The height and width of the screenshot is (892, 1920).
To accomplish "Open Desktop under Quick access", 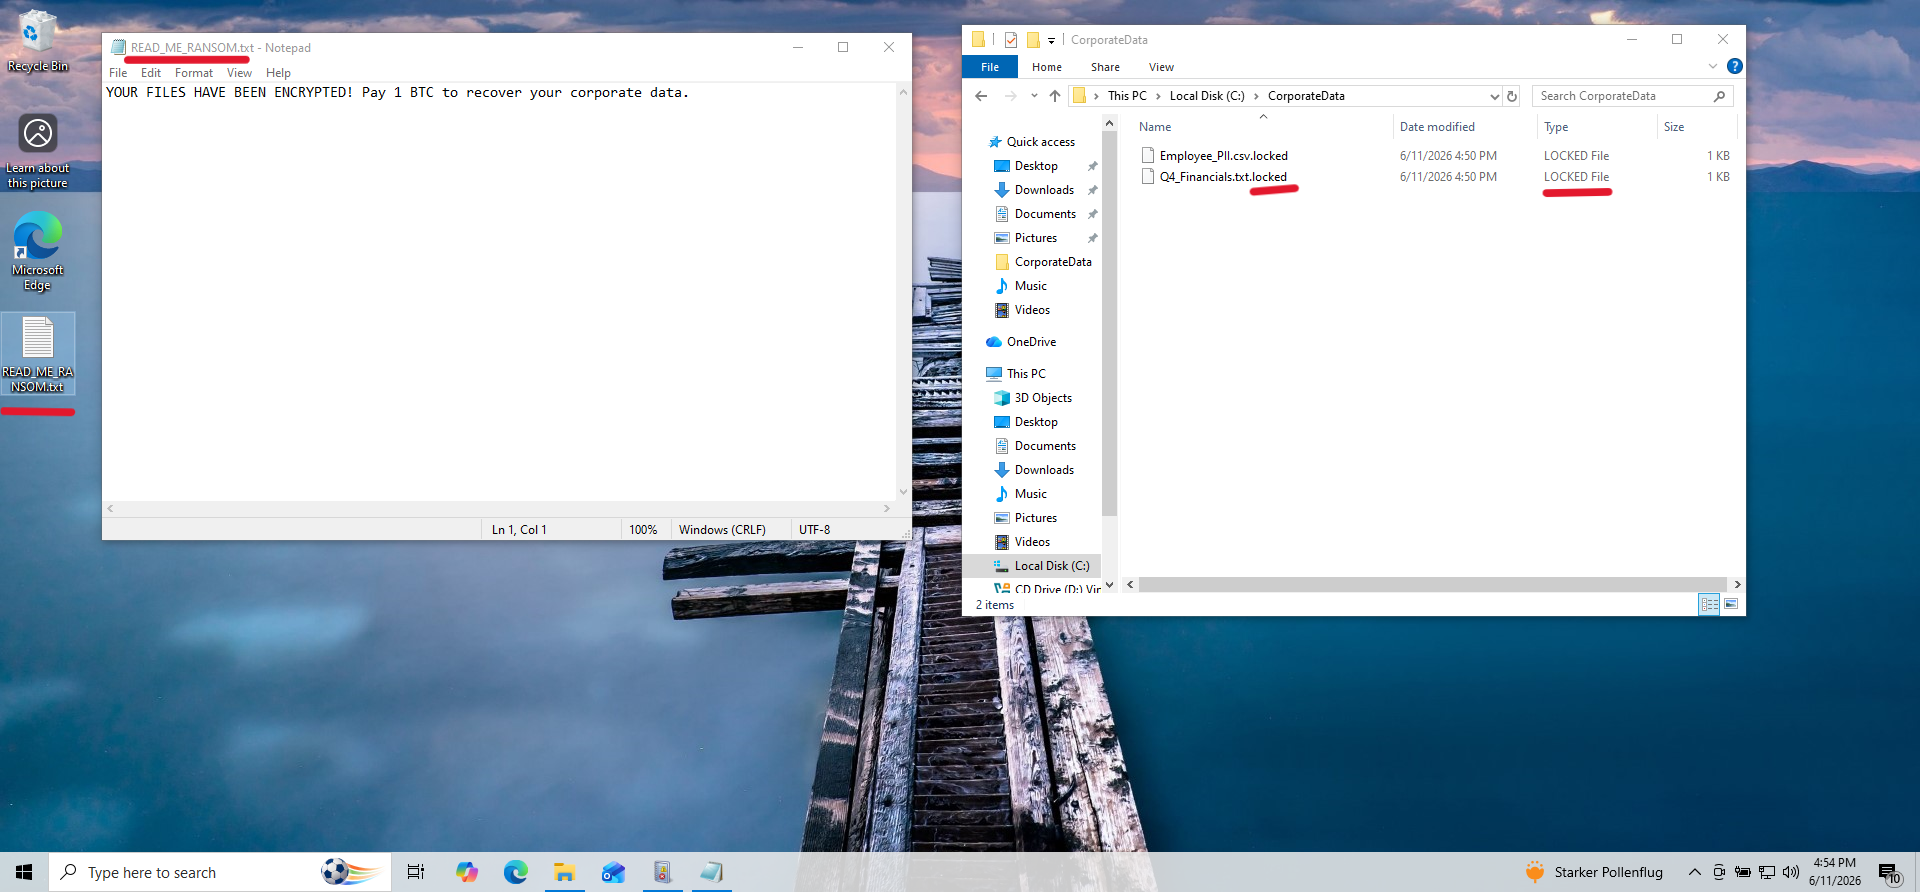I will [1036, 166].
